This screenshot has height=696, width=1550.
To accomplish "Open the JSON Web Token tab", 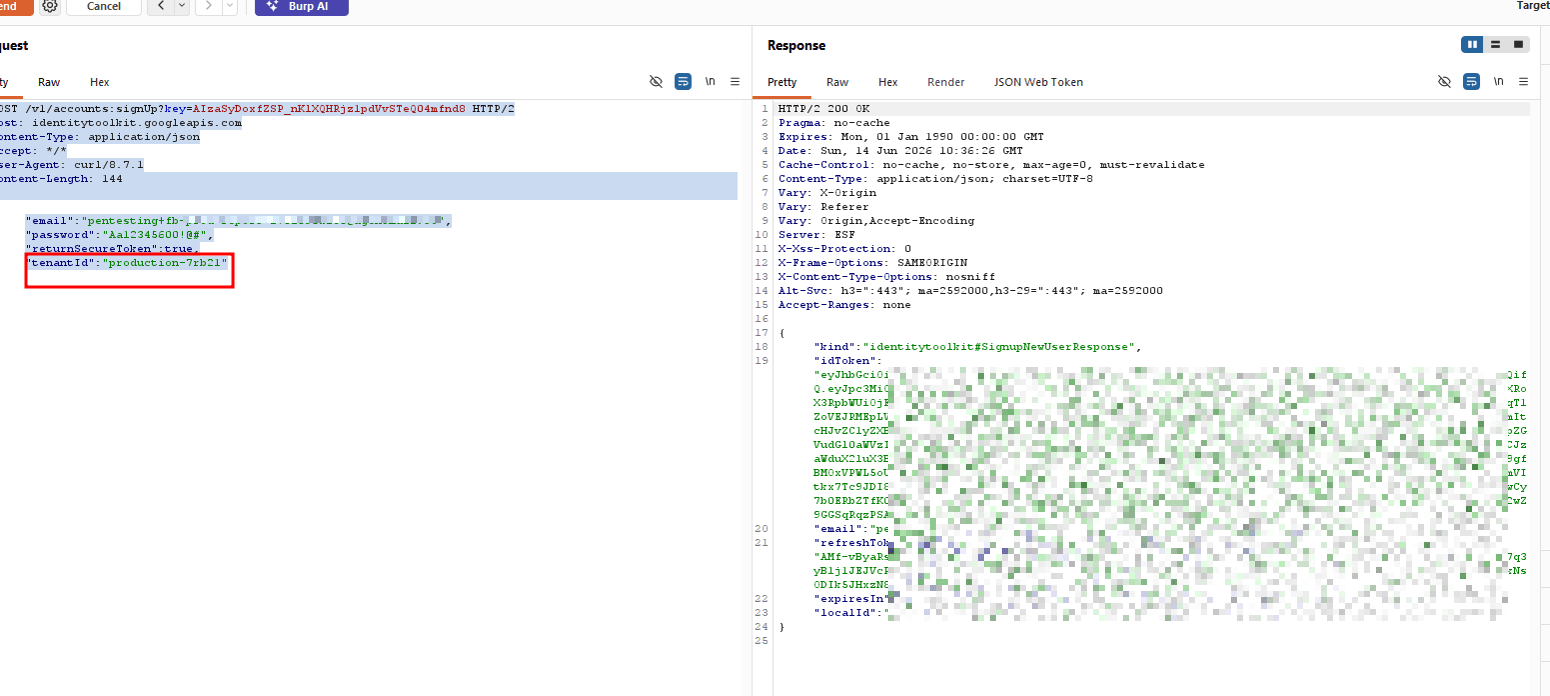I will click(1038, 82).
